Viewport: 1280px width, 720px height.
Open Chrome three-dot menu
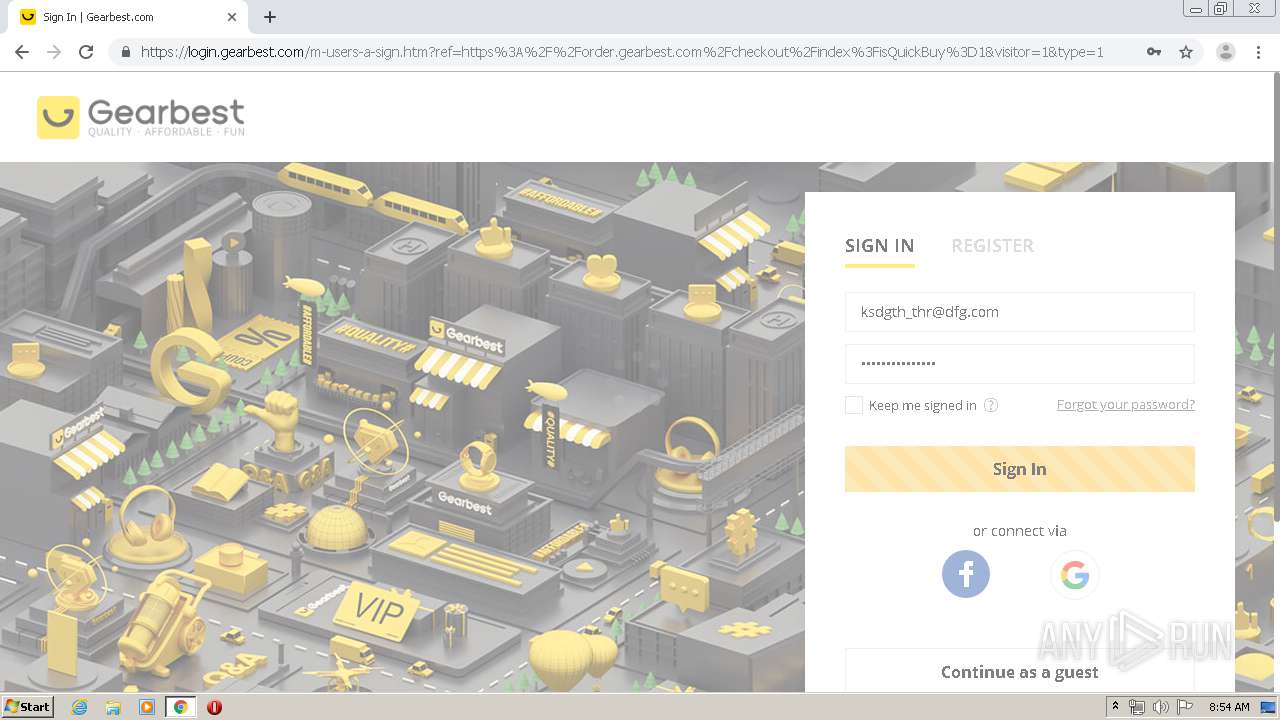[1258, 52]
